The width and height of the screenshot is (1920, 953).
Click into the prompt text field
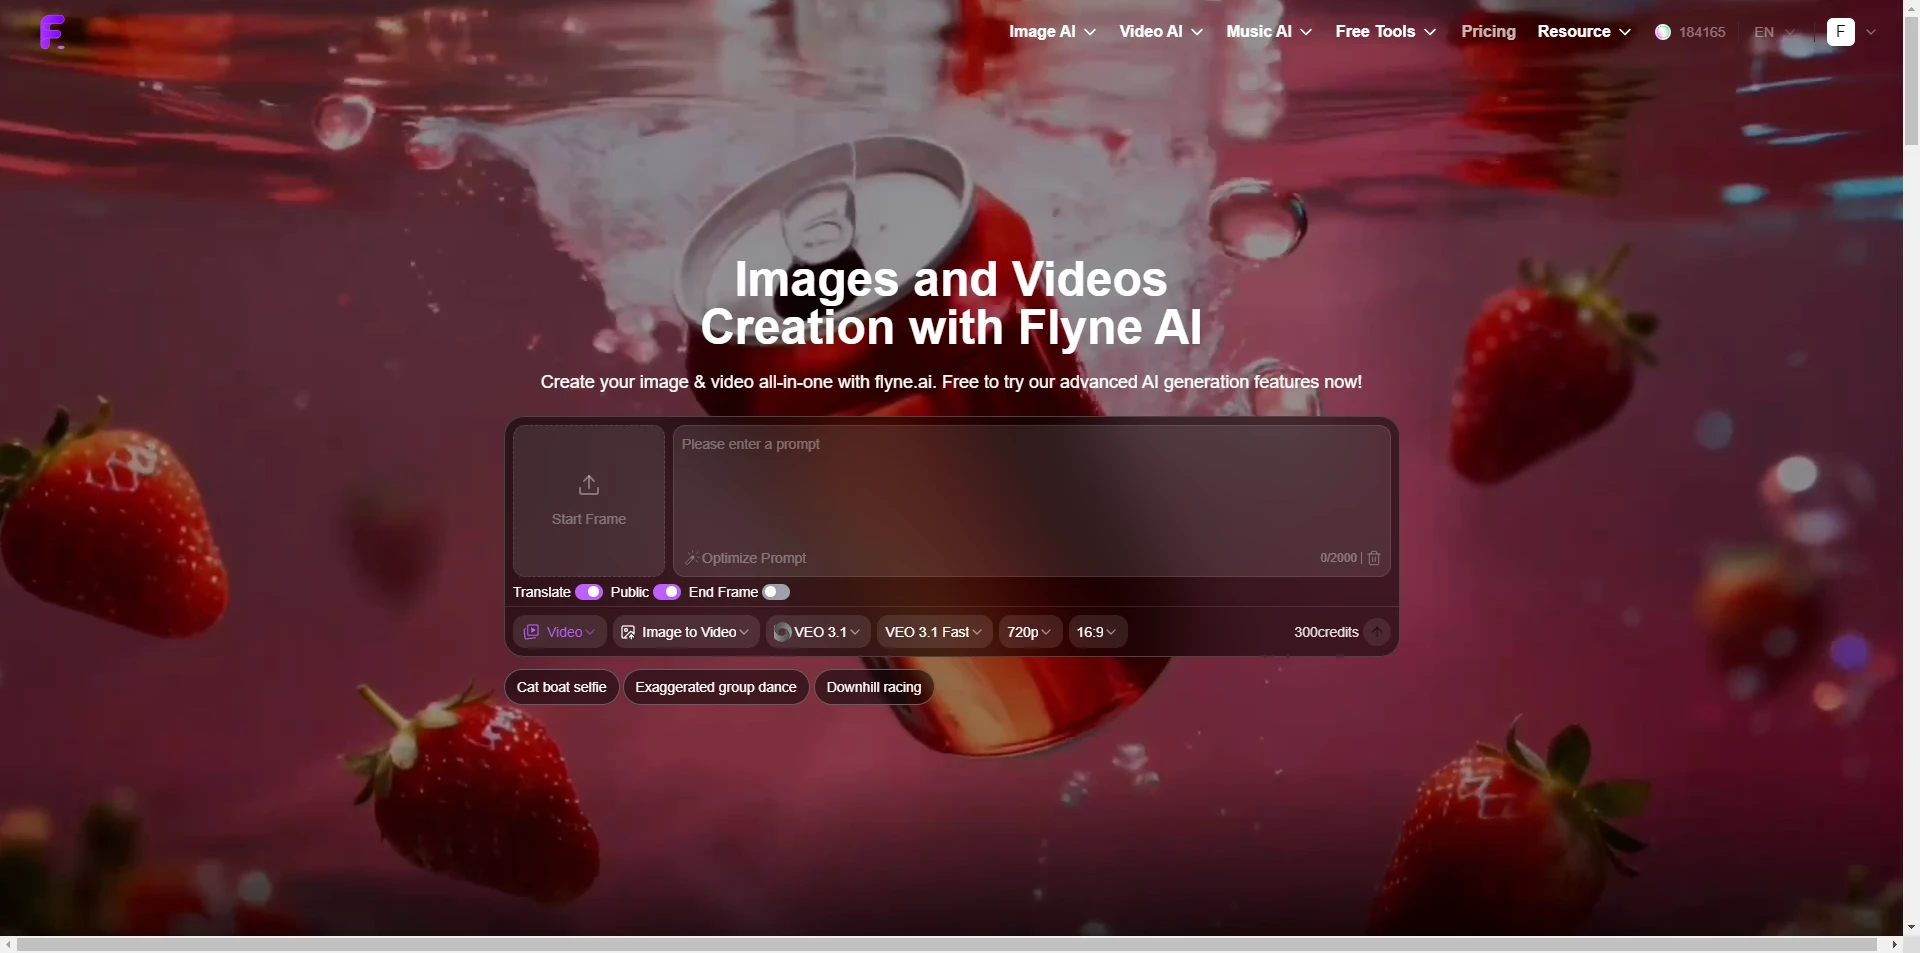(x=1030, y=490)
